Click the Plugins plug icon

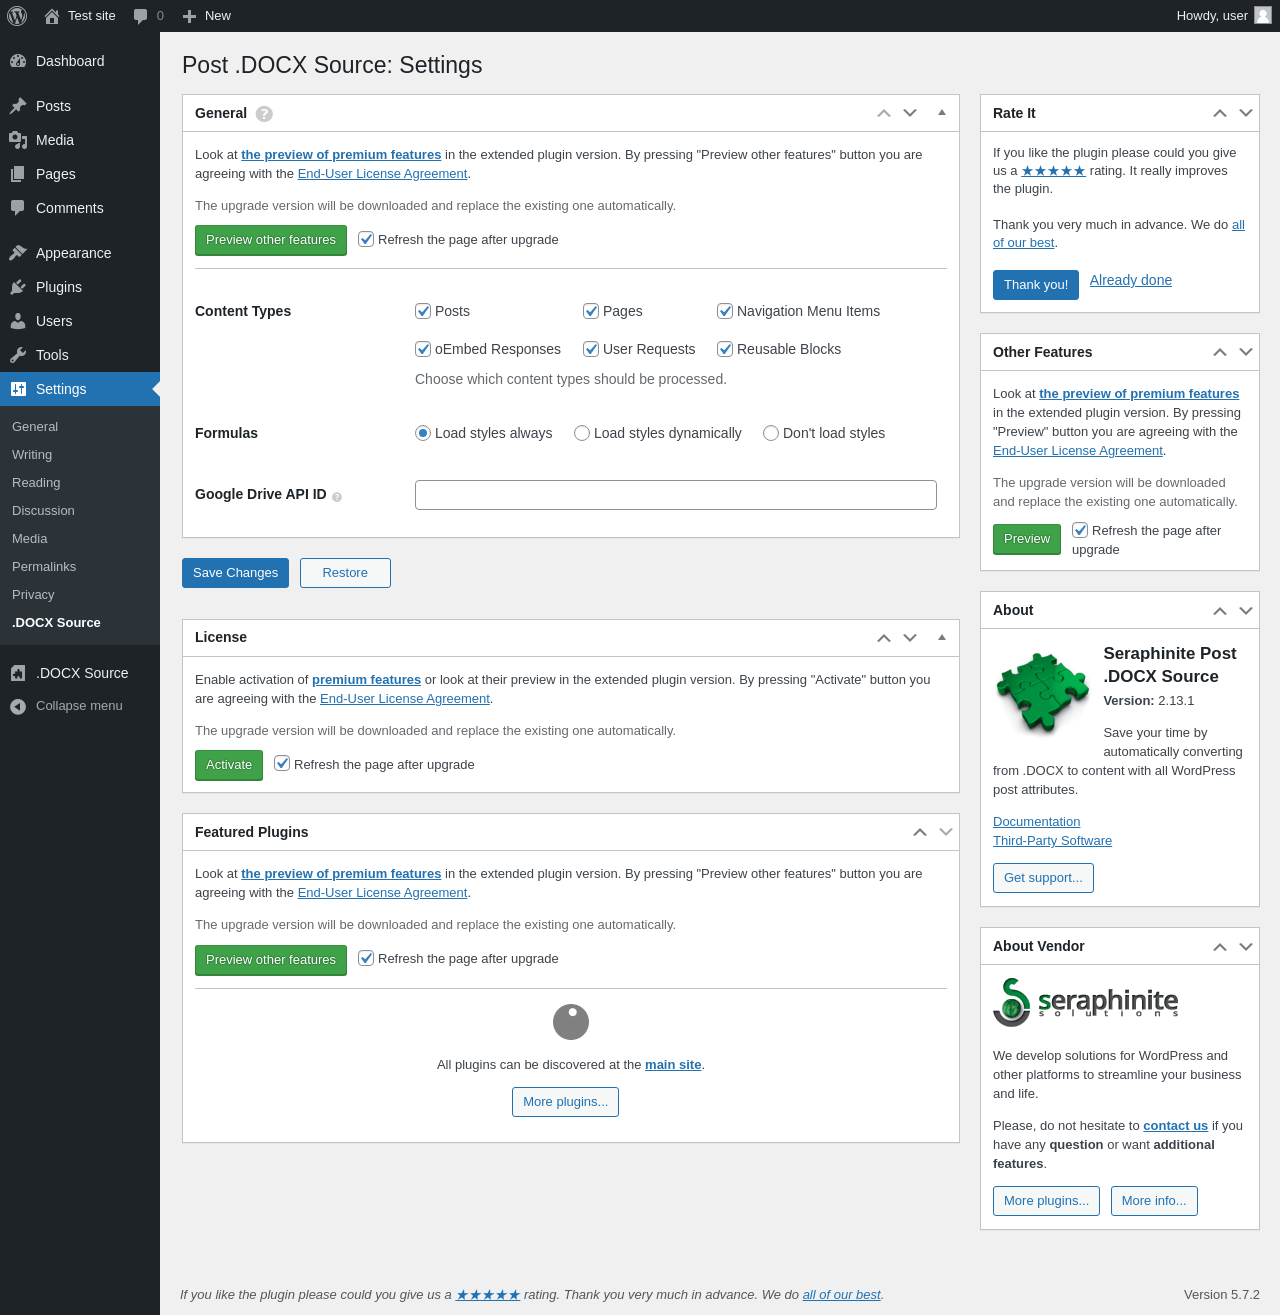tap(18, 287)
